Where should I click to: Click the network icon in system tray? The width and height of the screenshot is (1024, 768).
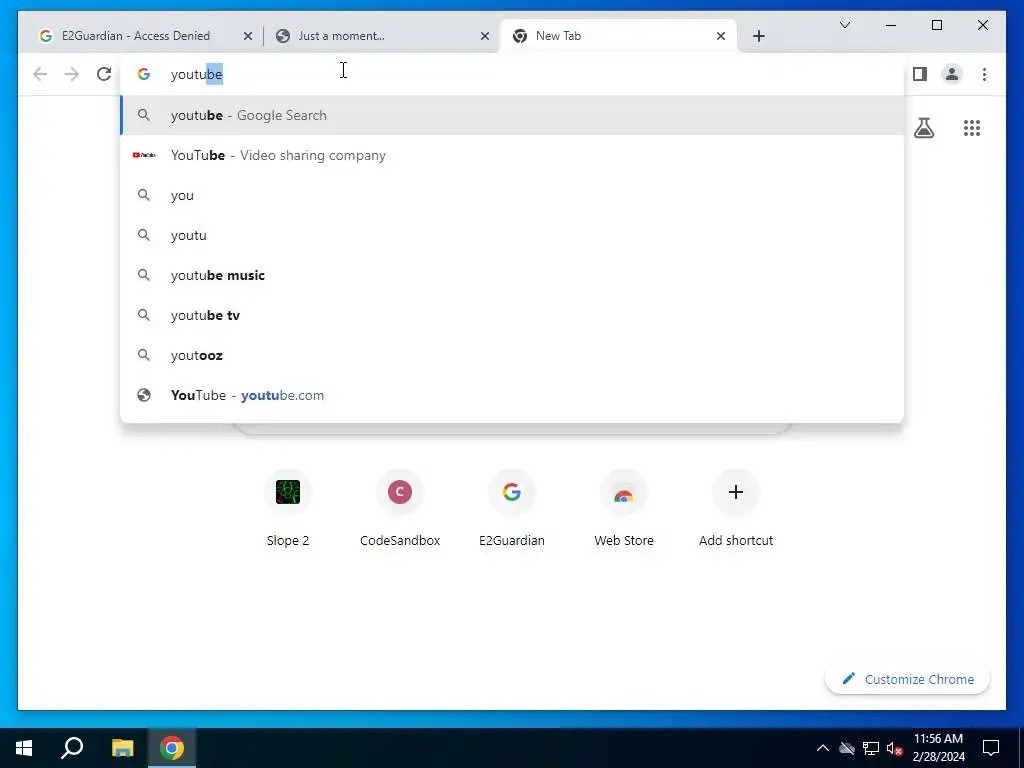click(871, 748)
